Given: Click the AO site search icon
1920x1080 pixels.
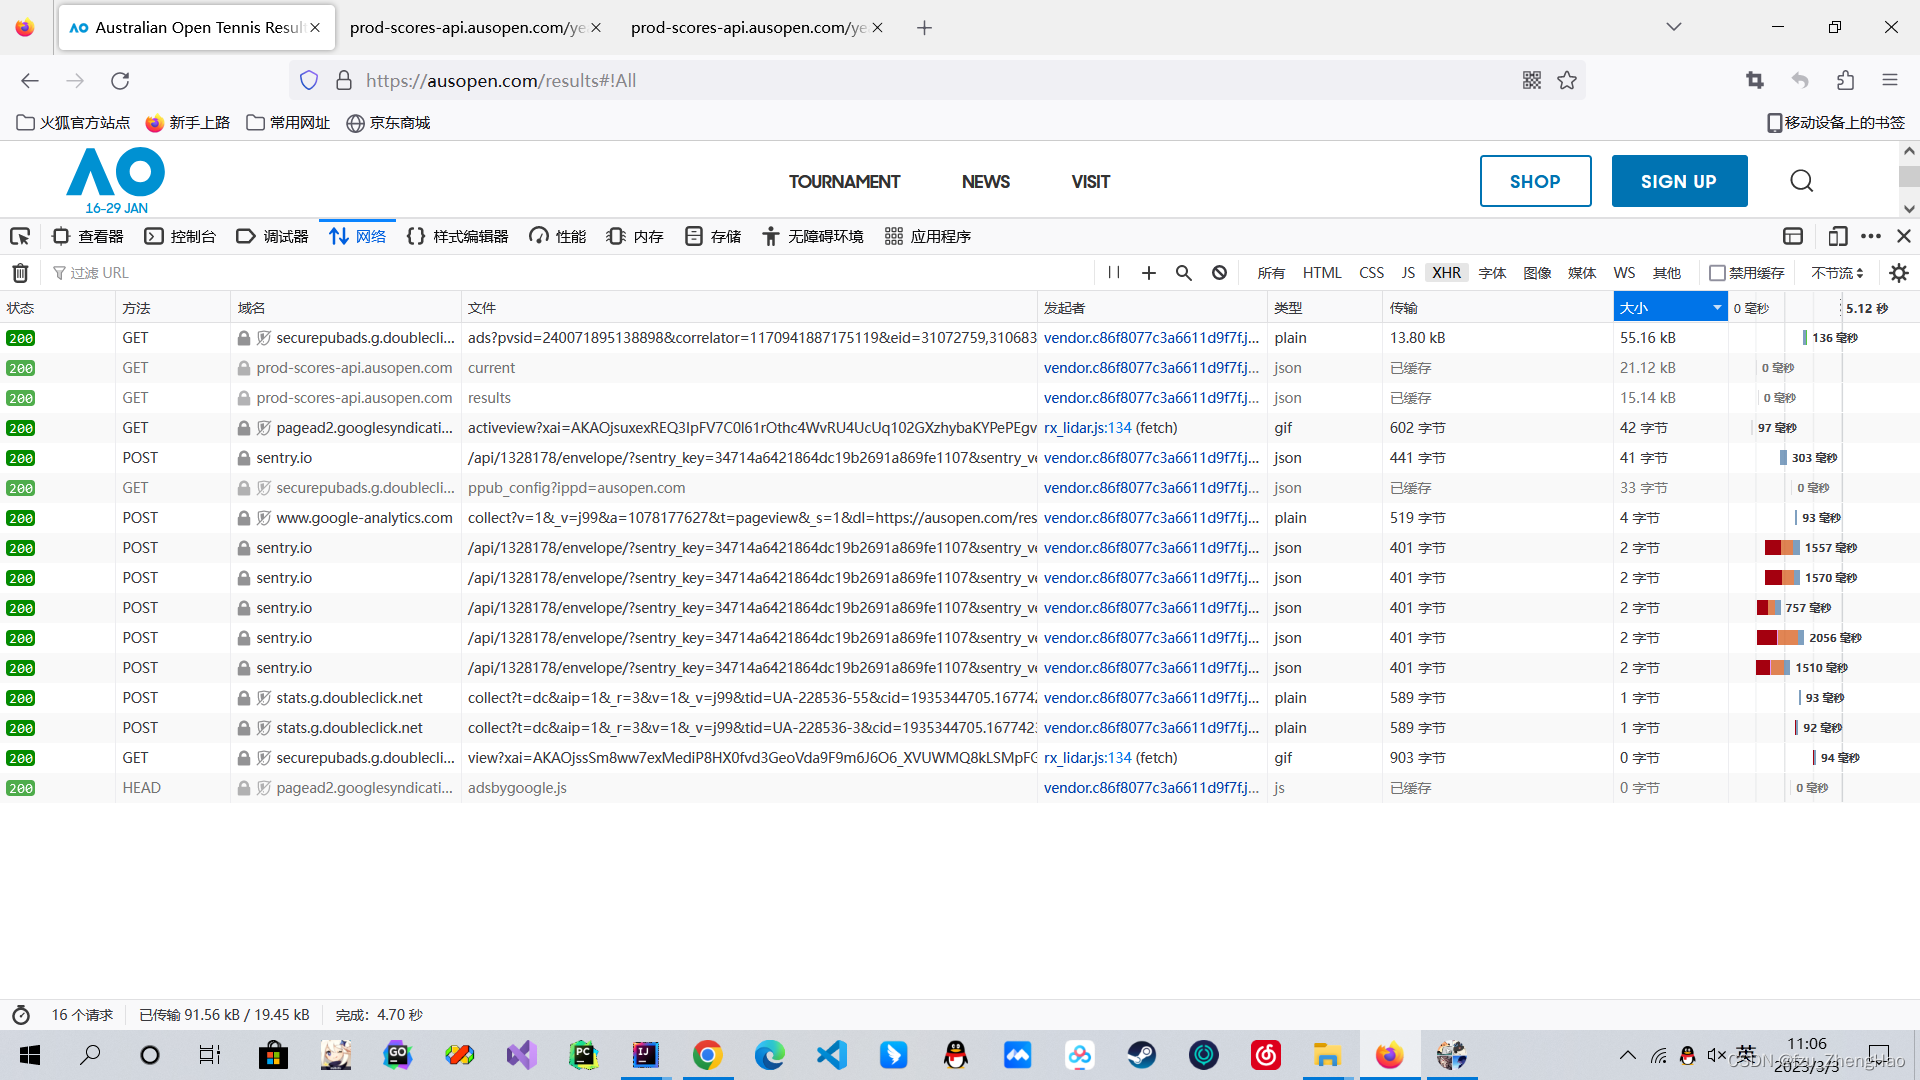Looking at the screenshot, I should (1801, 181).
